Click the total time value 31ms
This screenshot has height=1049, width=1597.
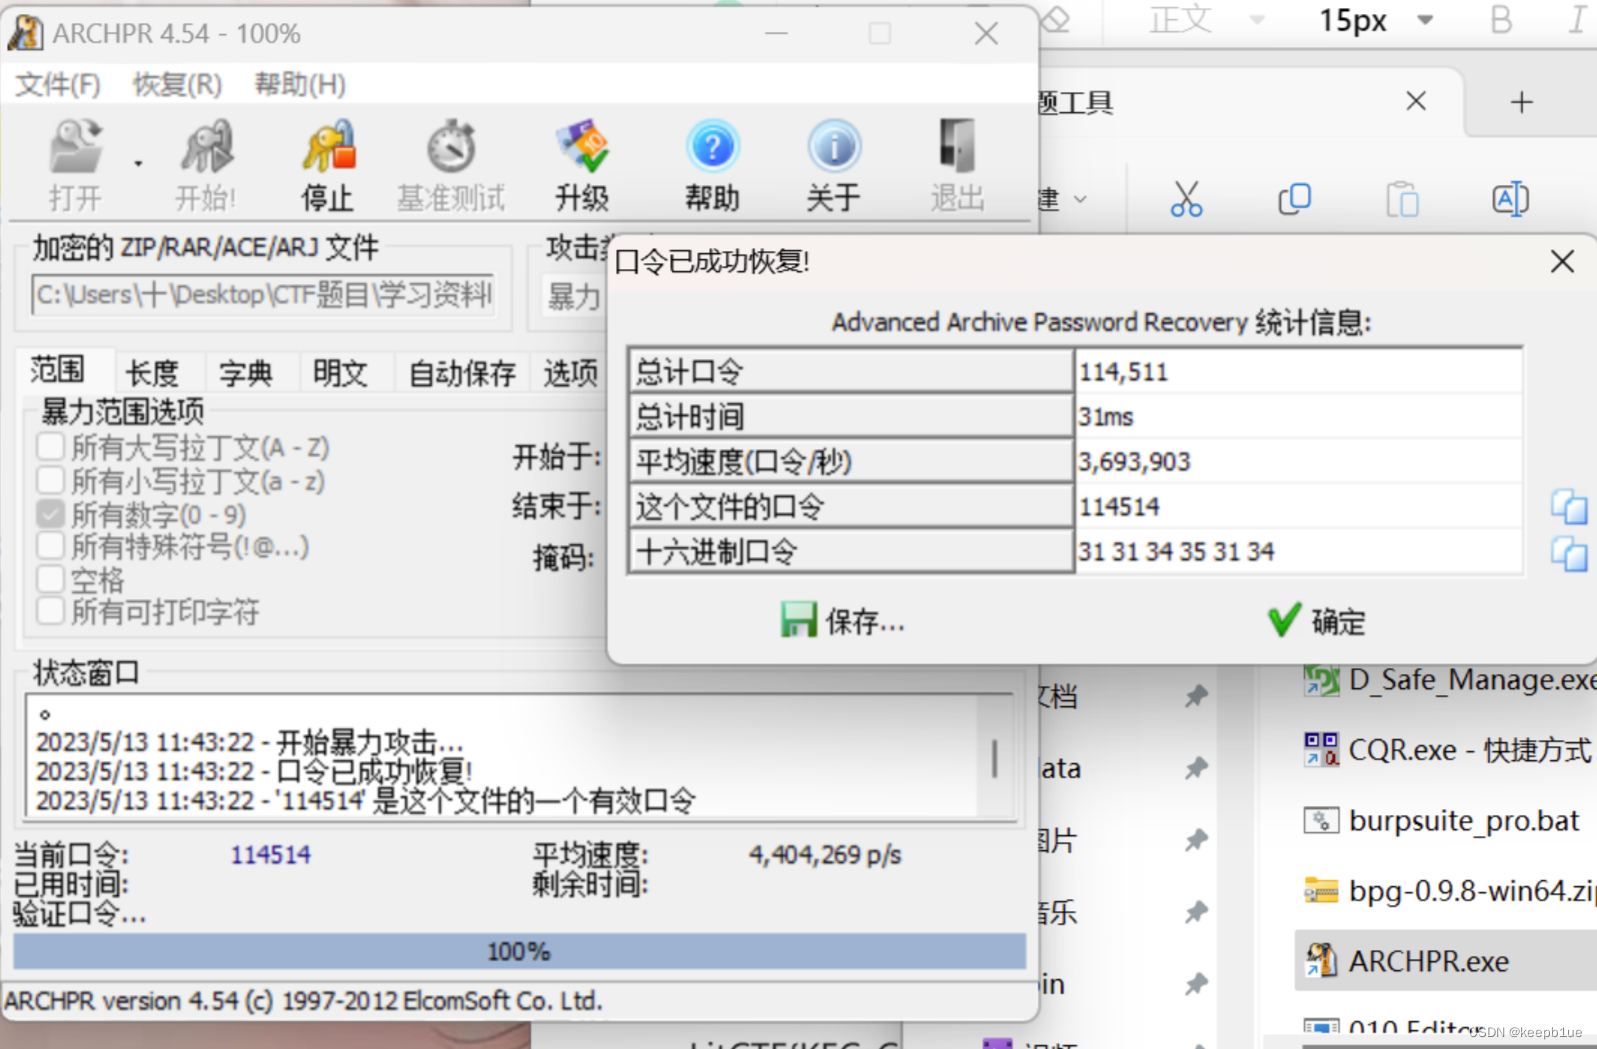click(x=1106, y=417)
